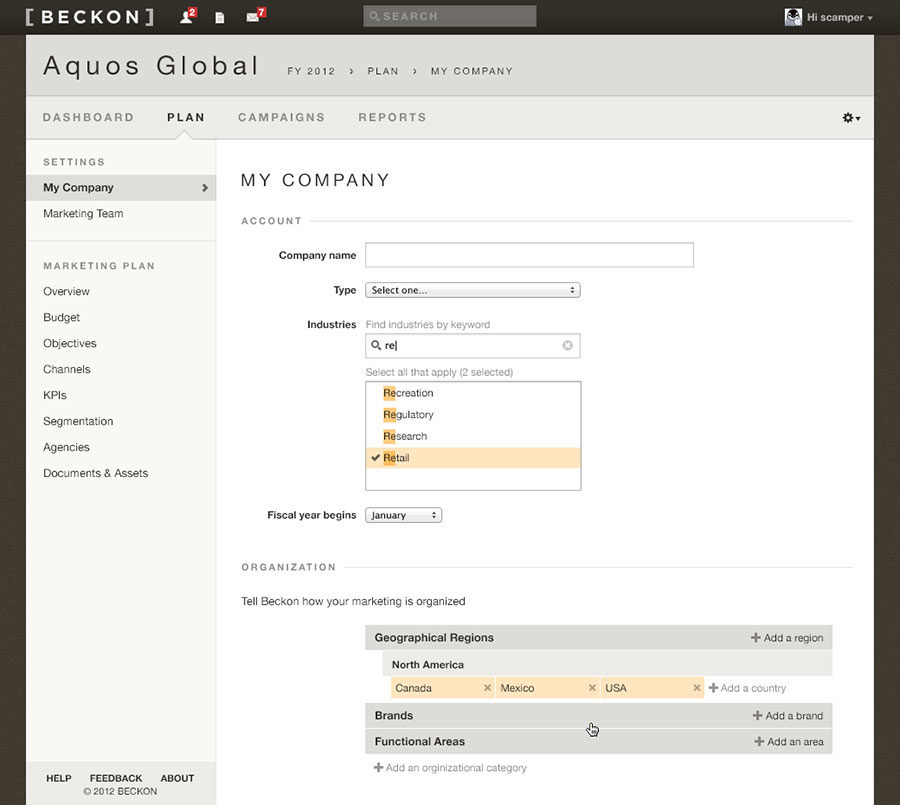Open My Company settings in sidebar
This screenshot has width=900, height=805.
coord(121,188)
